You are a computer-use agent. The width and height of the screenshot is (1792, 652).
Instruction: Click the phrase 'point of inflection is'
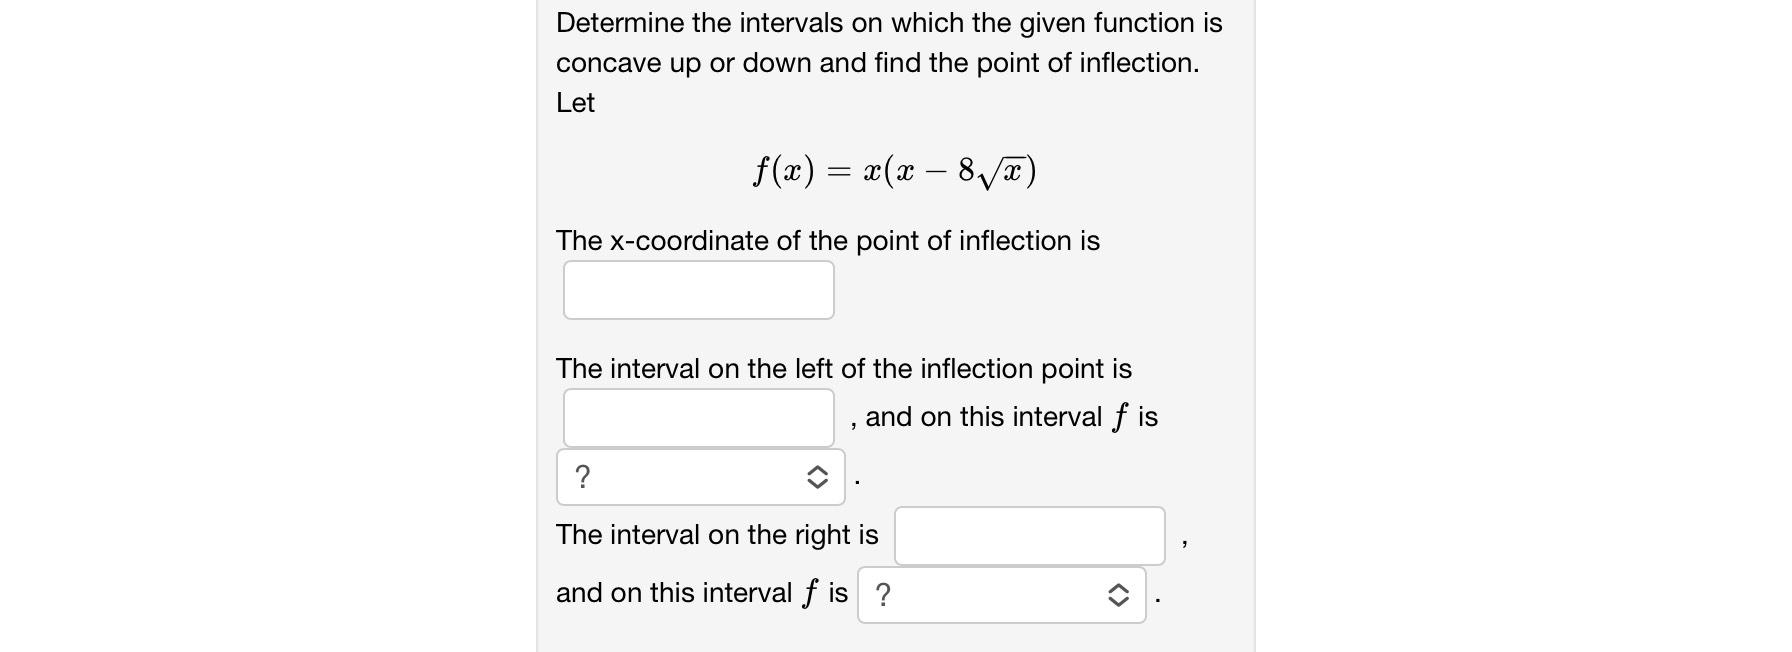click(x=975, y=241)
